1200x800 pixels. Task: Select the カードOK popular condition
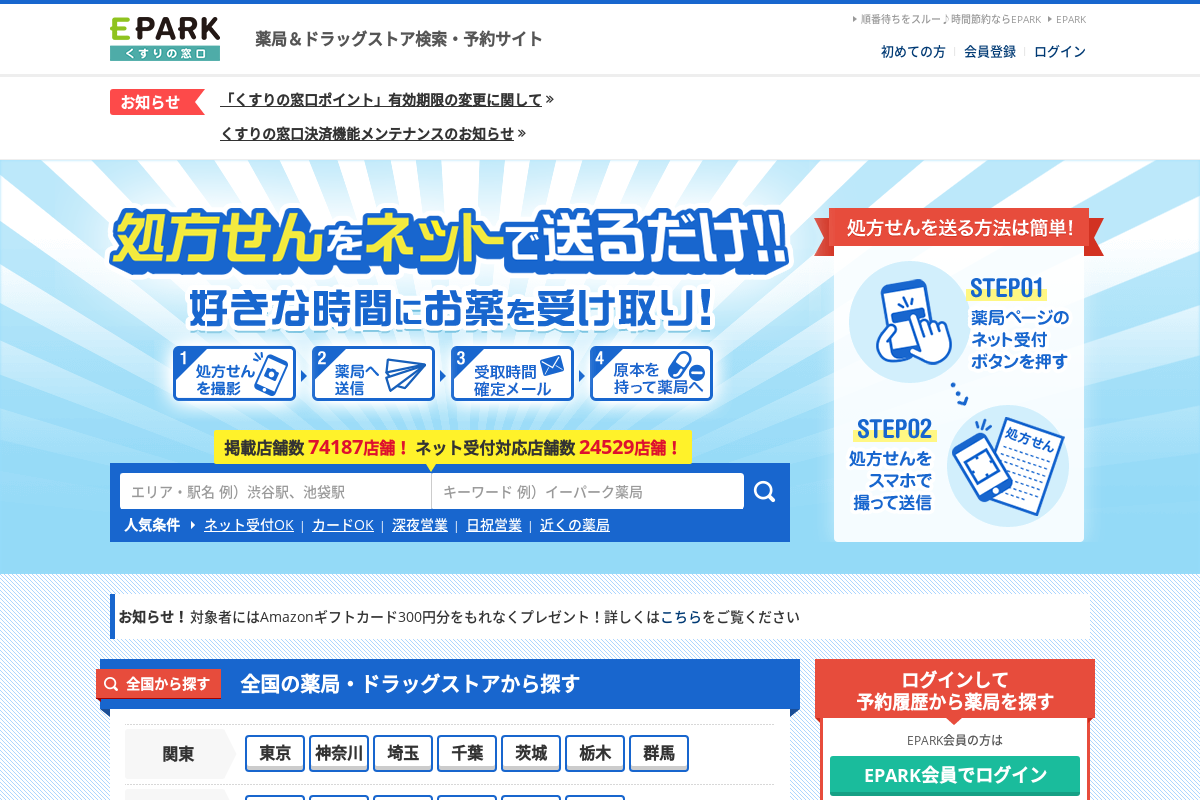[x=343, y=525]
